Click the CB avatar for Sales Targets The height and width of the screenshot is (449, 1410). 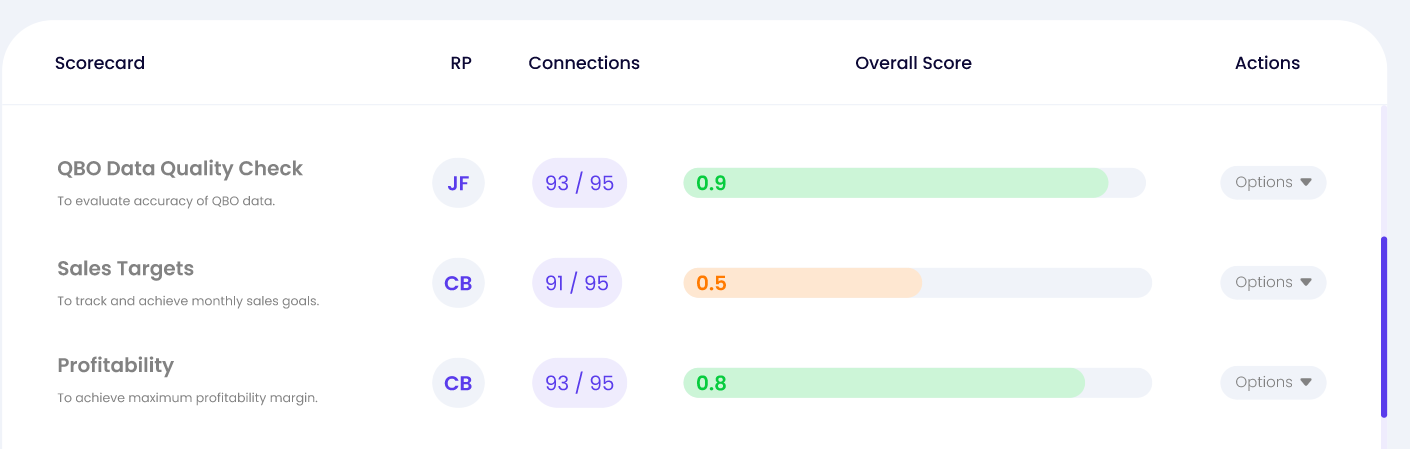[x=458, y=283]
